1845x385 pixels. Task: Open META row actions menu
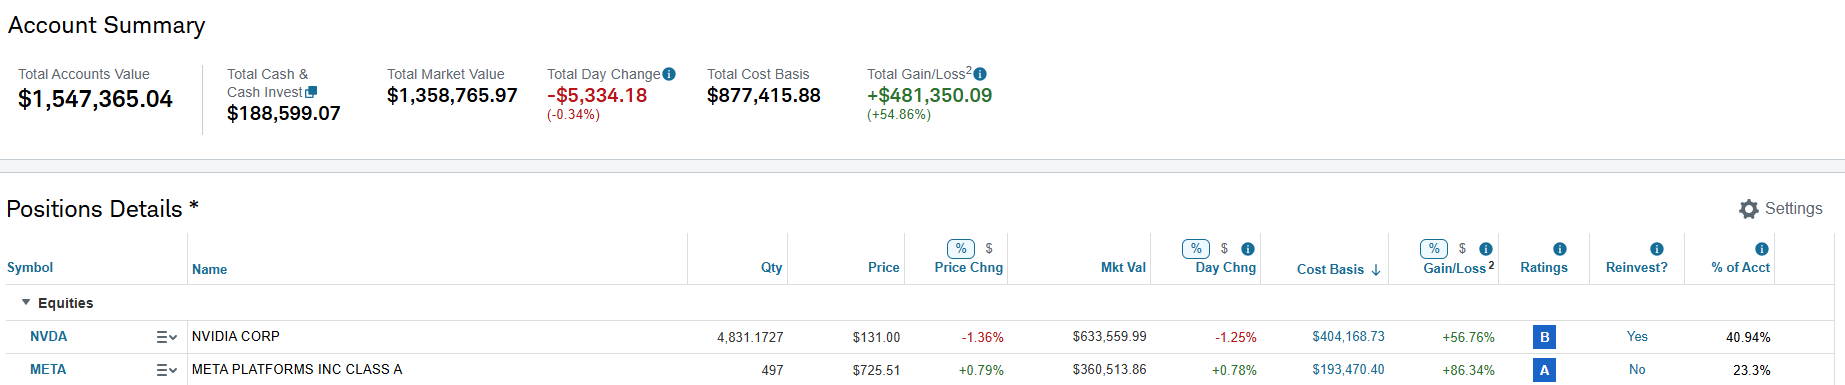click(x=166, y=371)
